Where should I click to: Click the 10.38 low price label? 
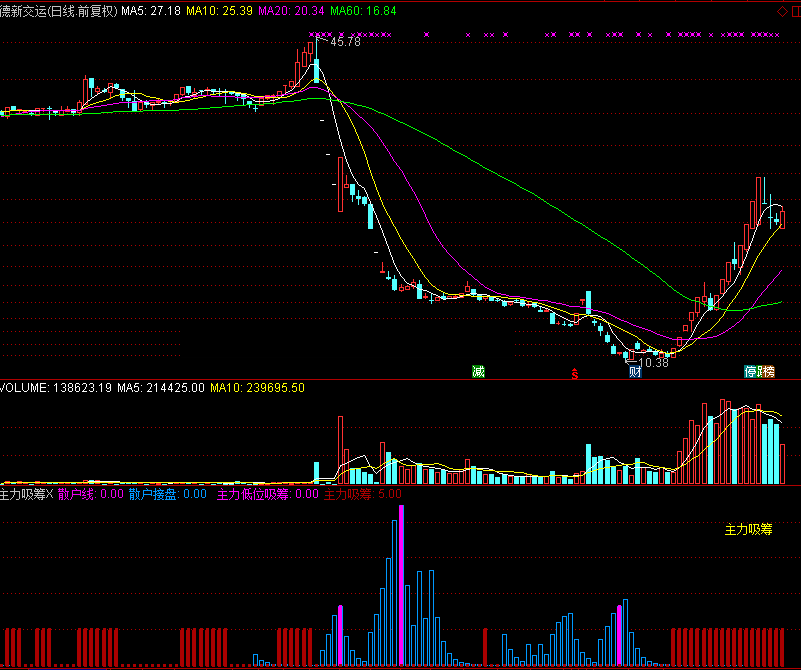[653, 363]
